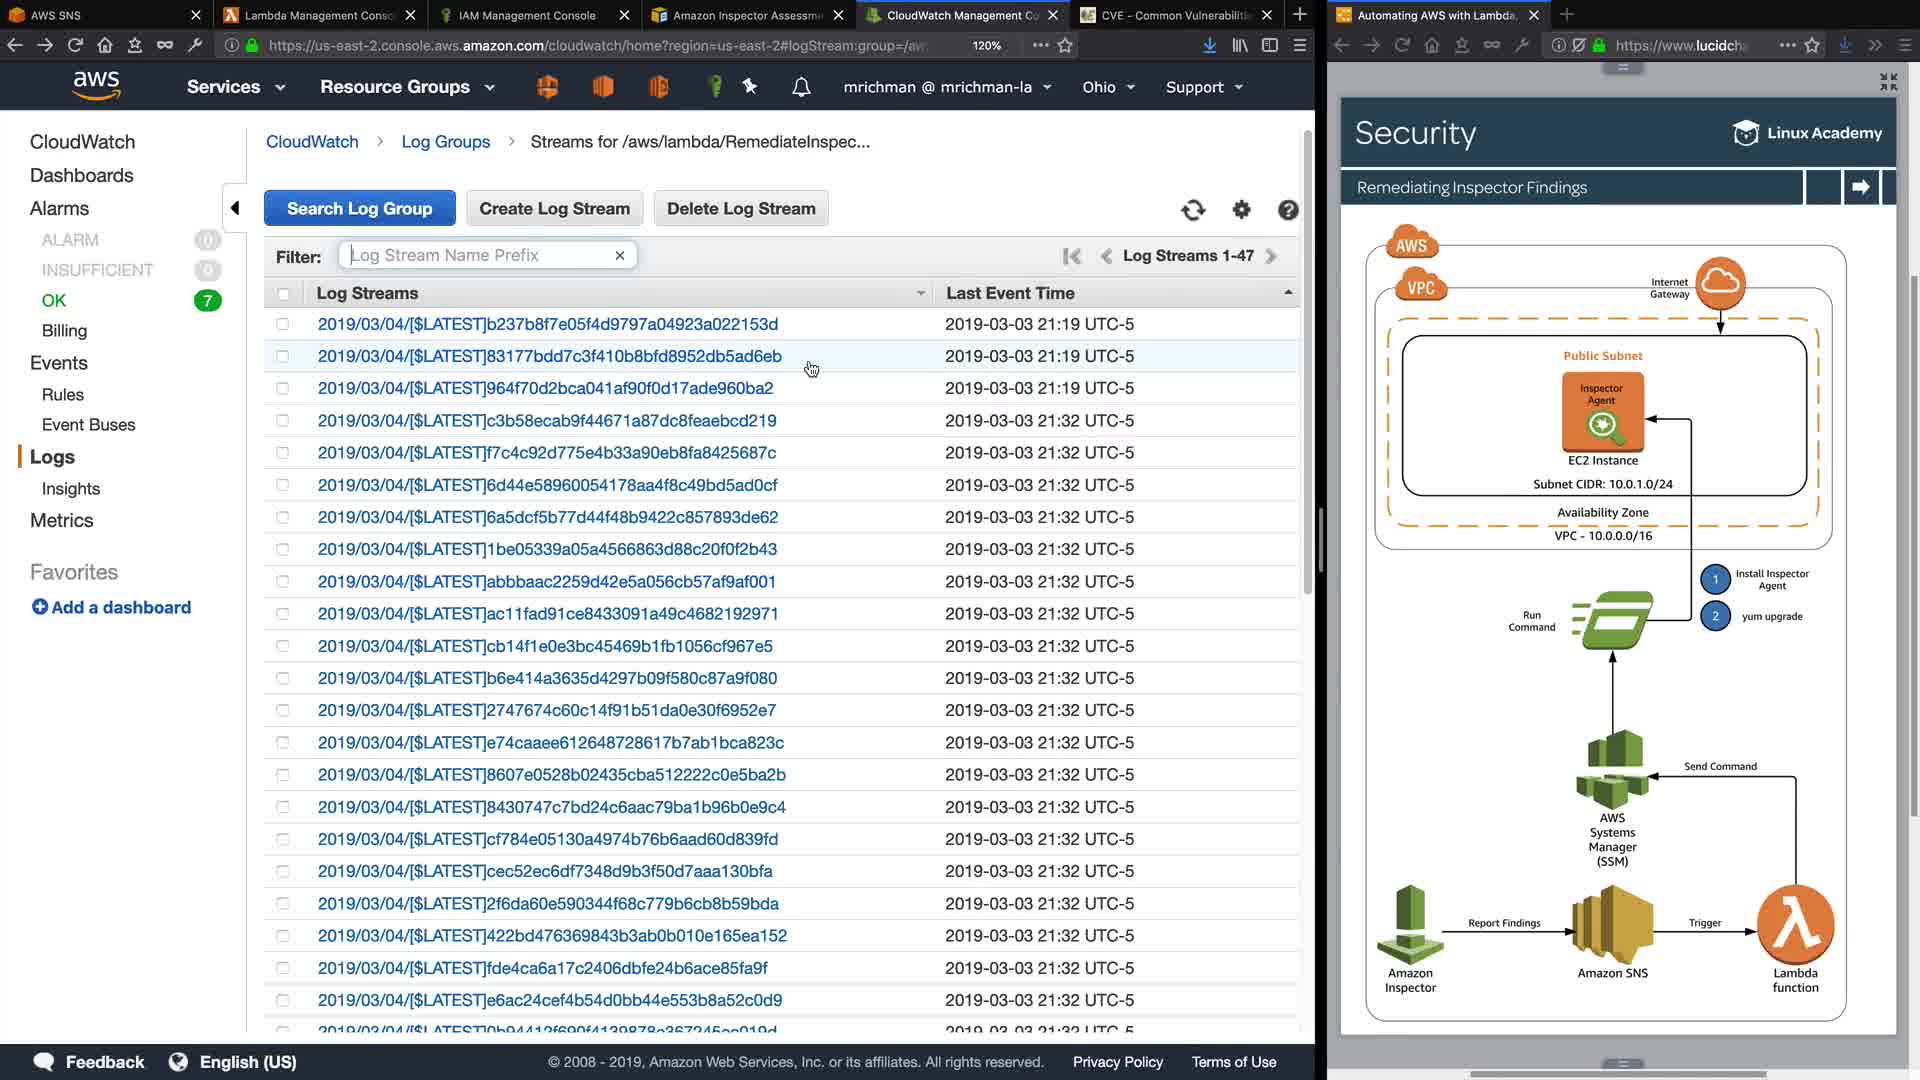Expand the Services dropdown menu
The image size is (1920, 1080).
[x=236, y=87]
